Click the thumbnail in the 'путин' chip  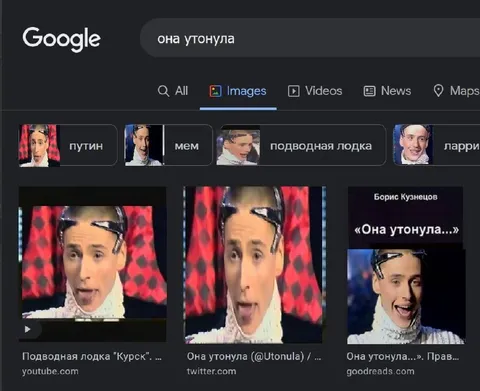click(39, 145)
